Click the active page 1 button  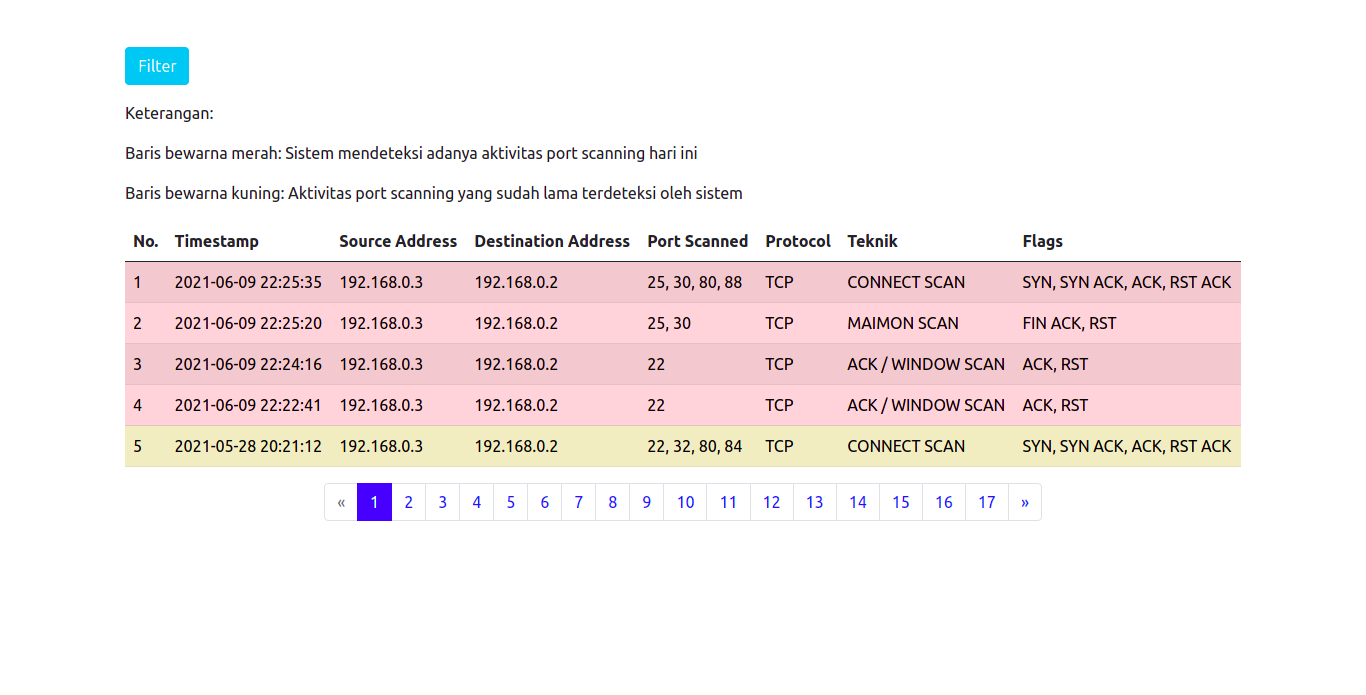click(x=374, y=502)
